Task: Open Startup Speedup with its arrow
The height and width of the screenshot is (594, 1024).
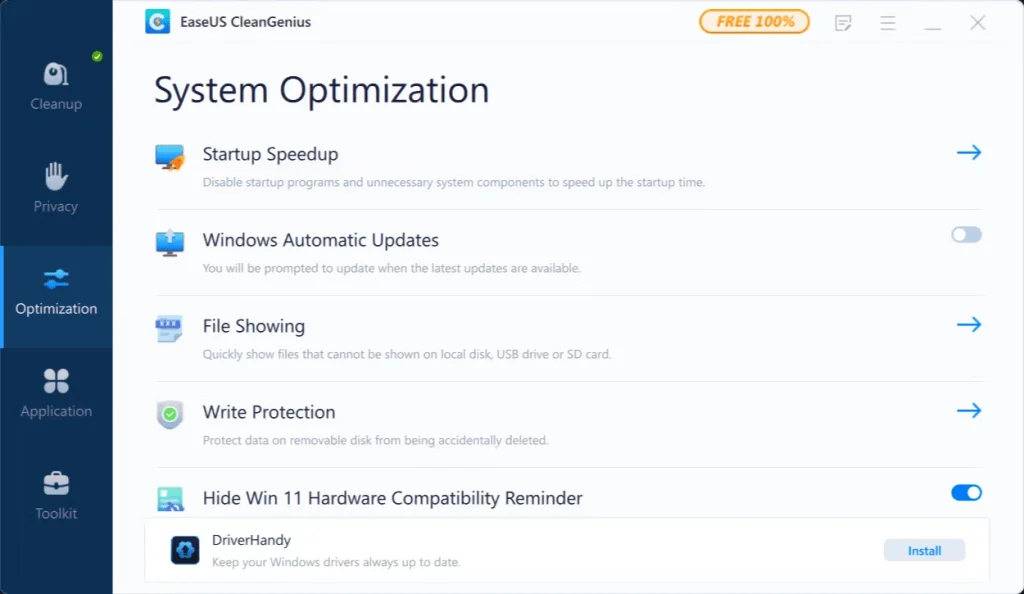Action: click(x=968, y=153)
